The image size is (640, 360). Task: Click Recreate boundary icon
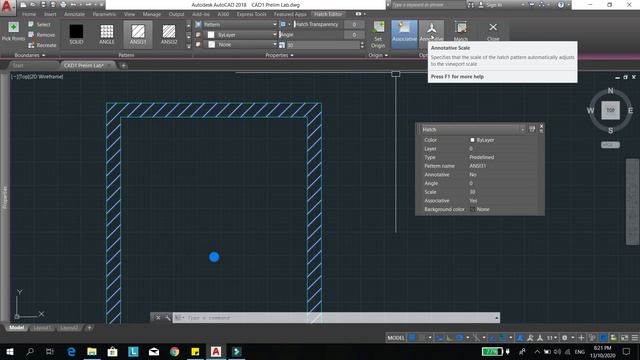31,45
